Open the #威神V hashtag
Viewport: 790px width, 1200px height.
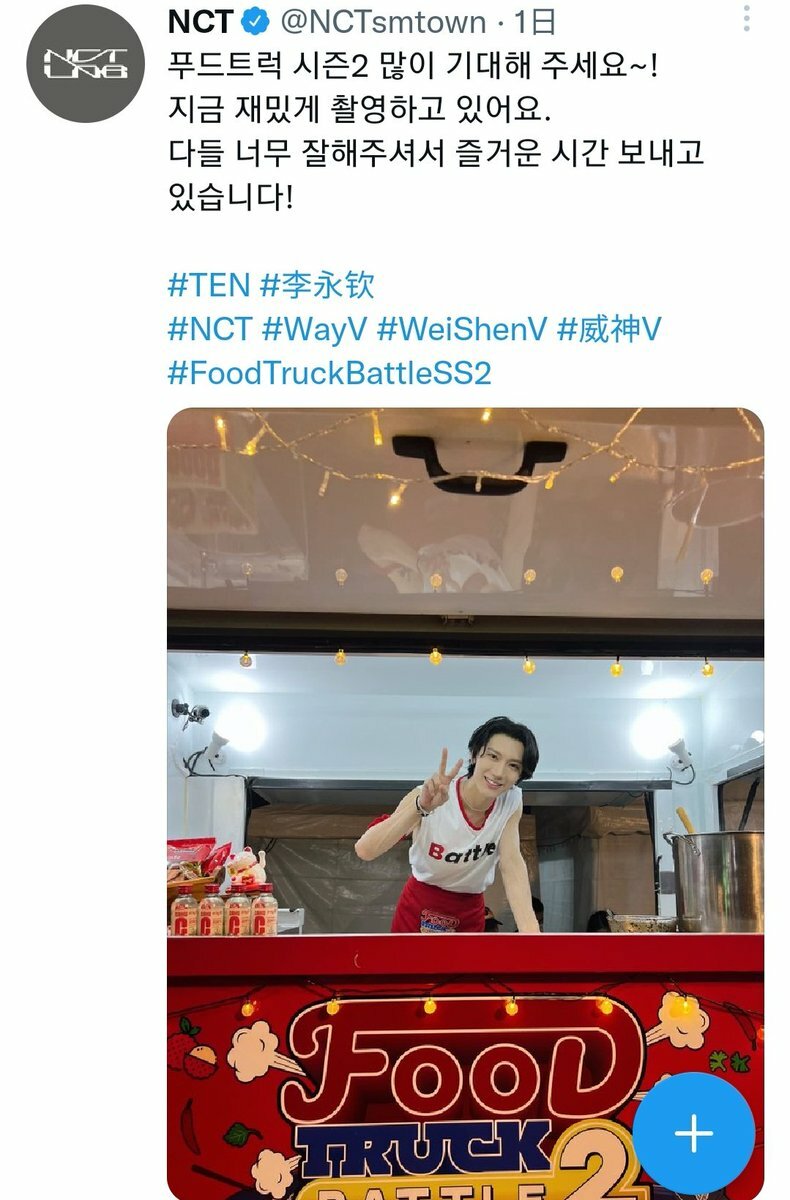coord(608,329)
